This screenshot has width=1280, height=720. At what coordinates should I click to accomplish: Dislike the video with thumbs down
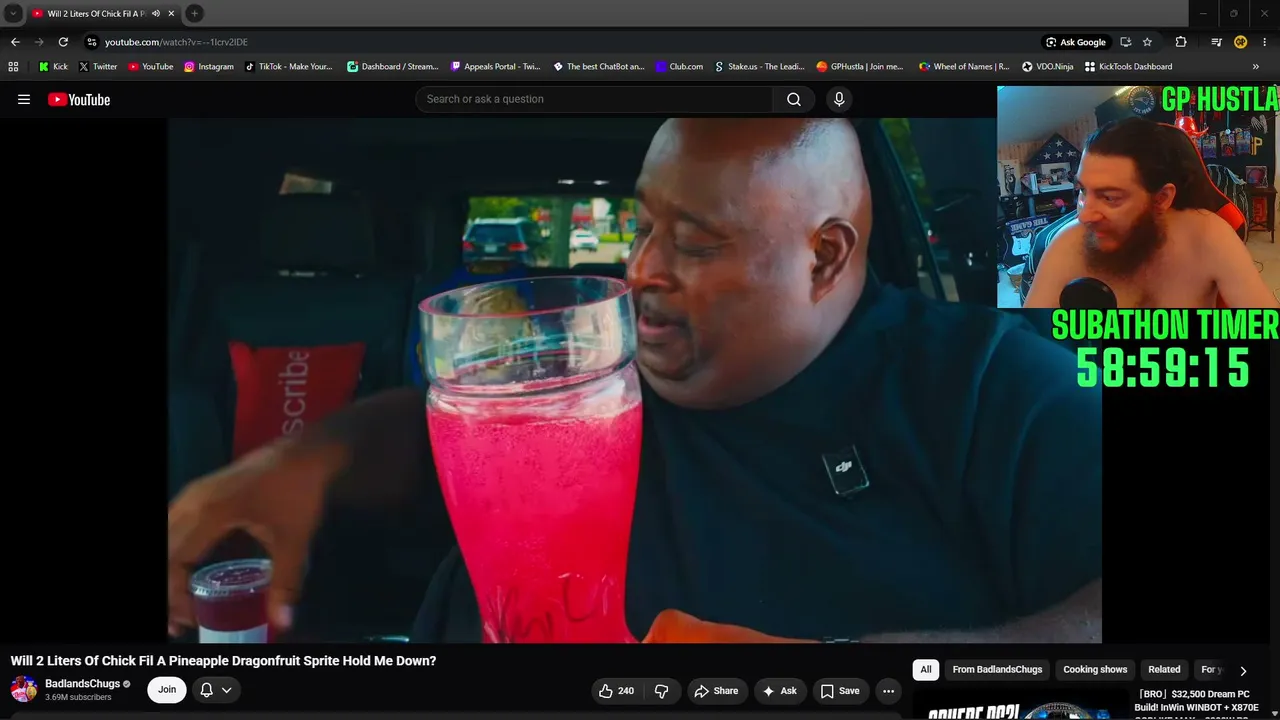click(x=662, y=691)
